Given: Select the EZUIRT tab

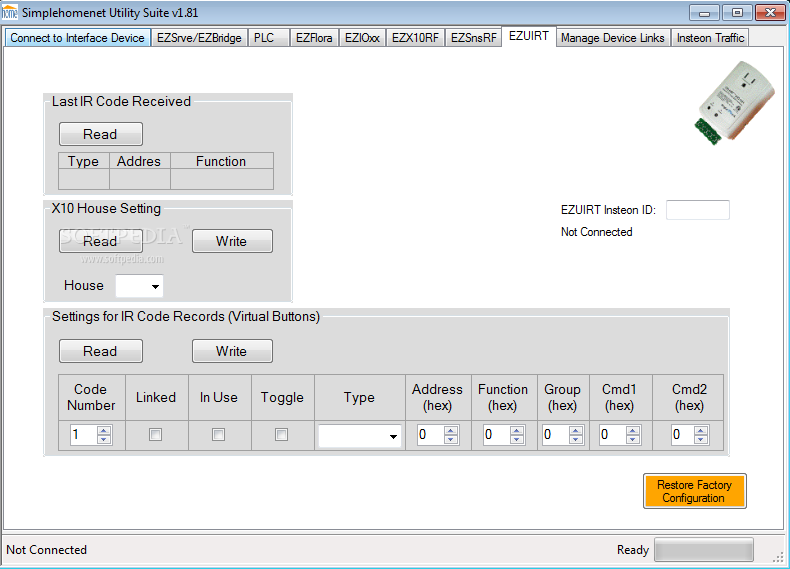Looking at the screenshot, I should (x=529, y=36).
